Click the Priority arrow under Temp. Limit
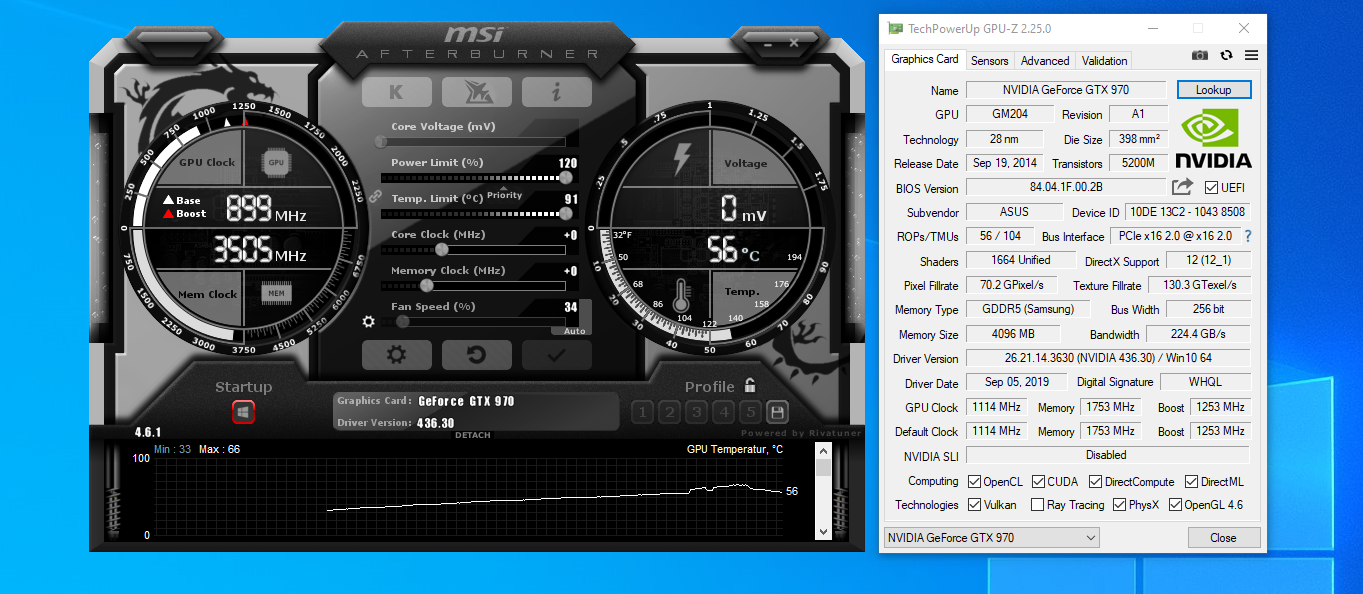1363x594 pixels. (505, 189)
